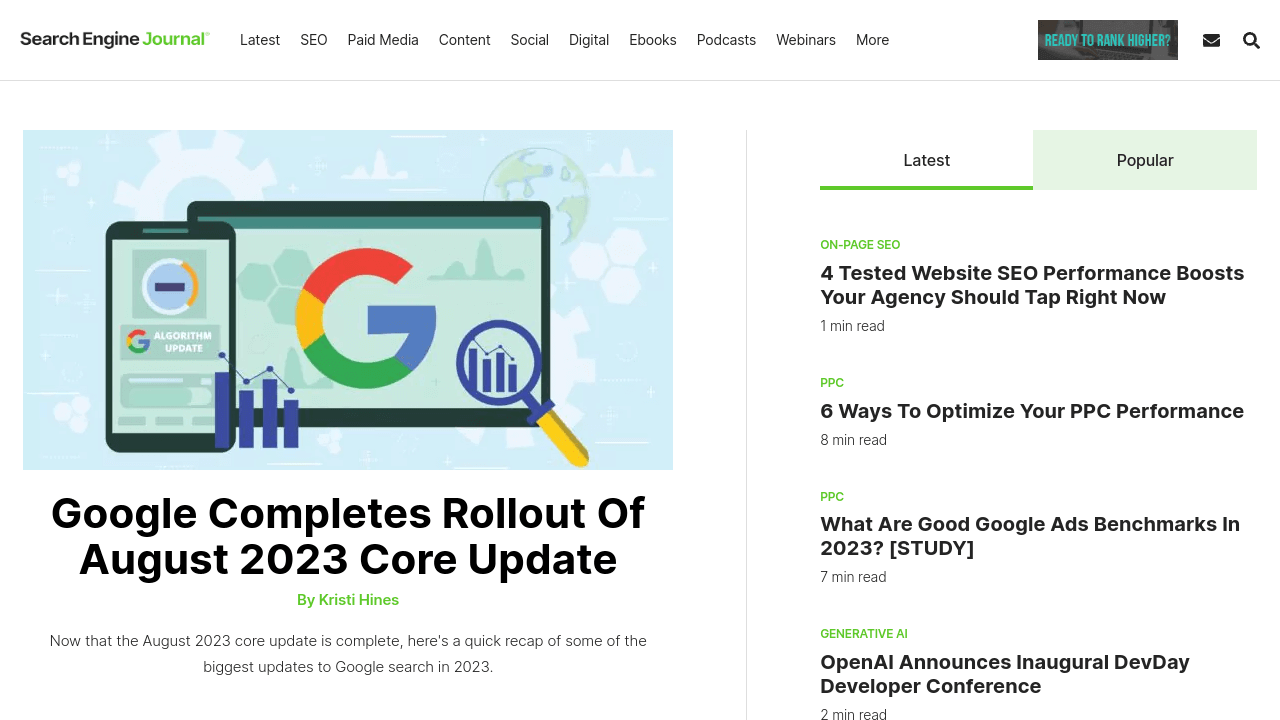Go to Search Engine Journal home logo
The width and height of the screenshot is (1280, 720).
coord(115,39)
